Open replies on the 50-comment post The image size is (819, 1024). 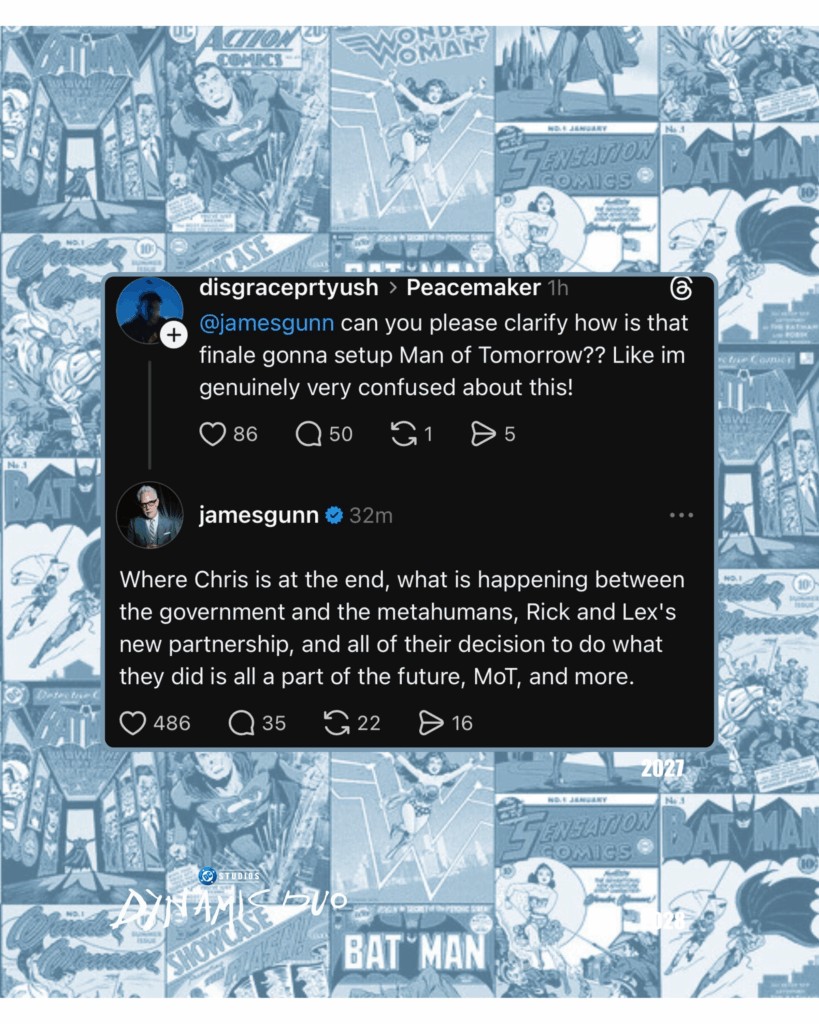(x=308, y=434)
